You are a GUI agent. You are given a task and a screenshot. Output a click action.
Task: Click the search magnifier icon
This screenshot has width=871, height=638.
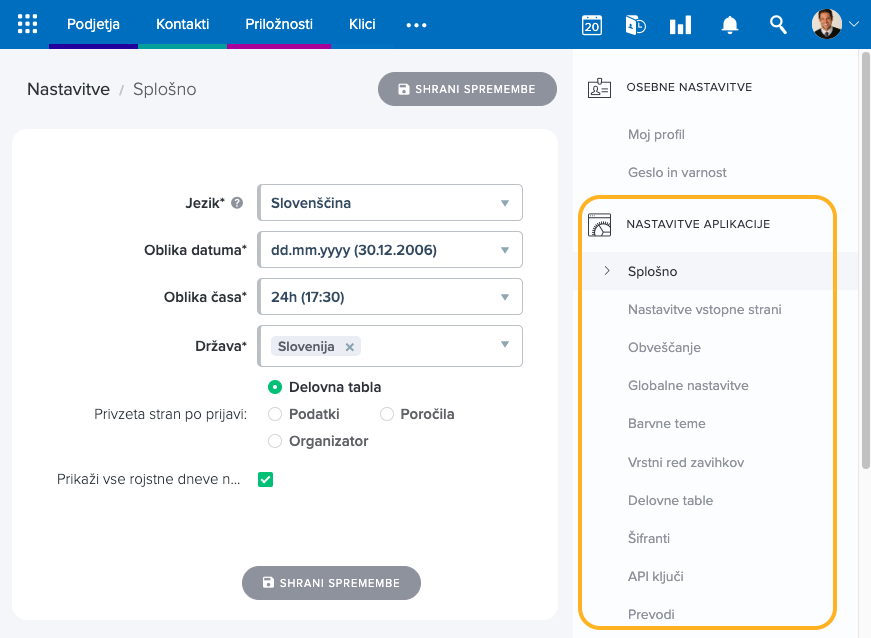click(778, 25)
